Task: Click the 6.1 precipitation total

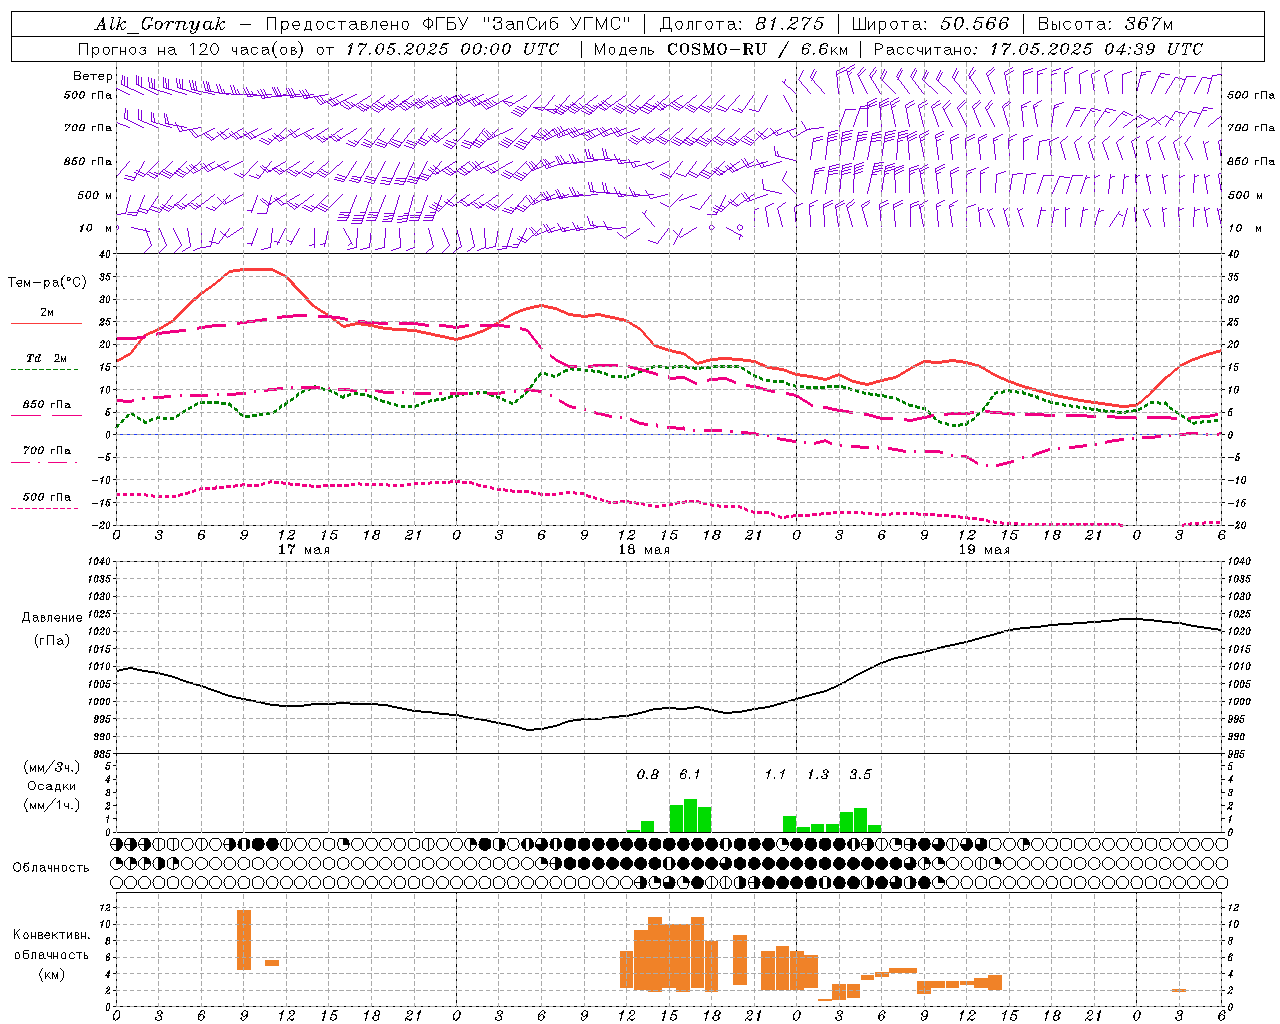Action: tap(690, 774)
